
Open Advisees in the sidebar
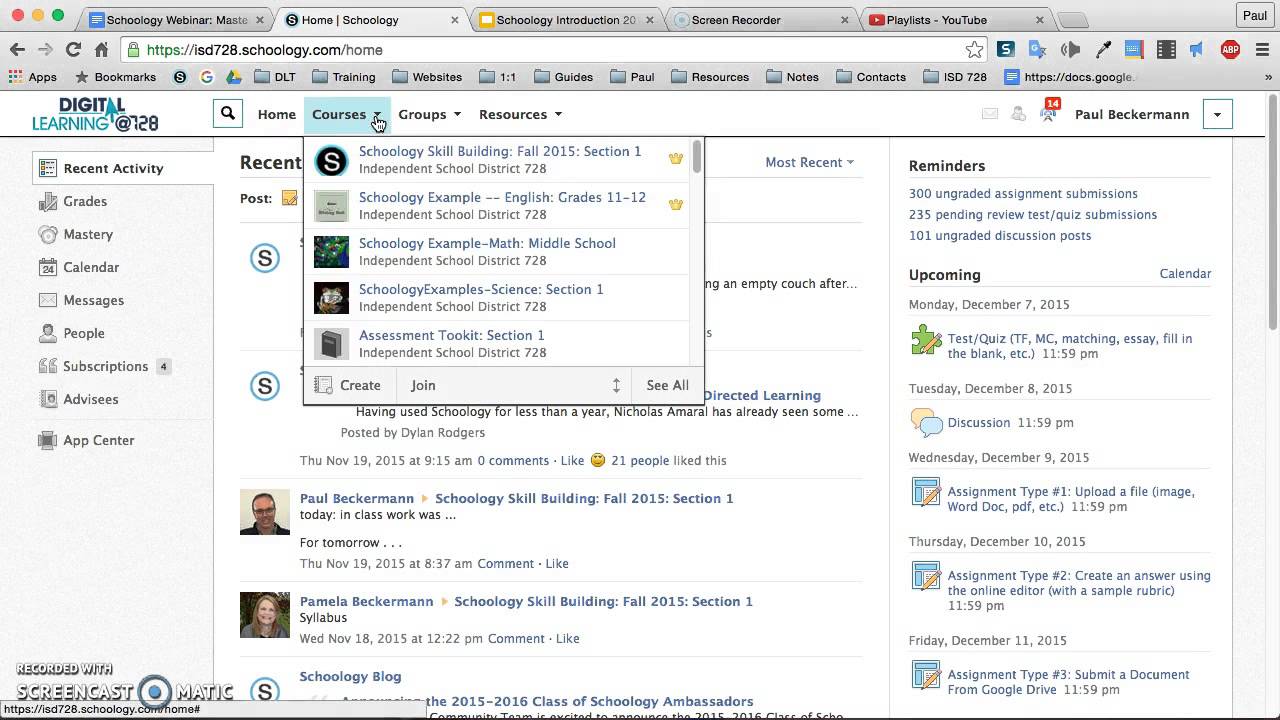(x=90, y=399)
